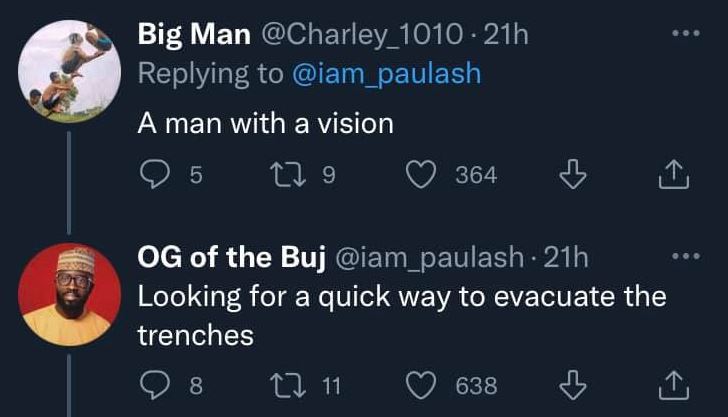Retweet Big Man's tweet with 9 retweets

[284, 176]
